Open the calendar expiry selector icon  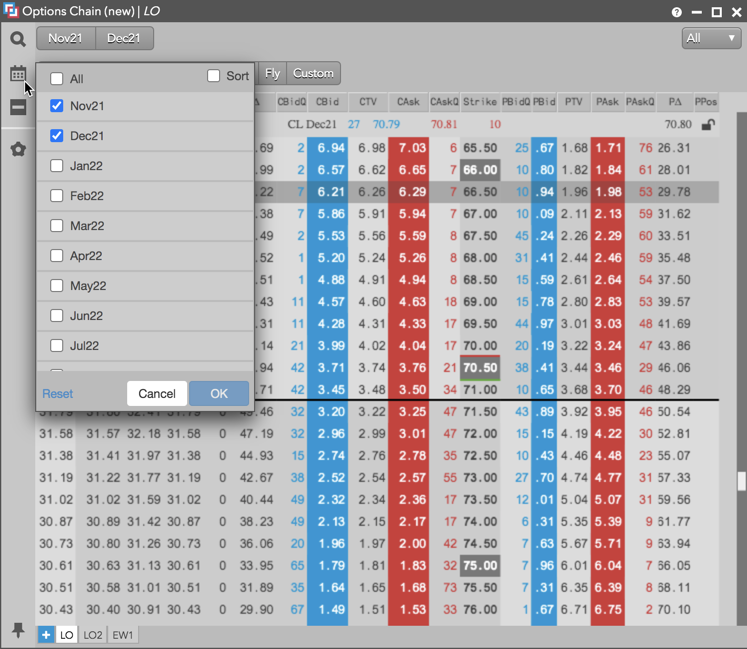(18, 73)
